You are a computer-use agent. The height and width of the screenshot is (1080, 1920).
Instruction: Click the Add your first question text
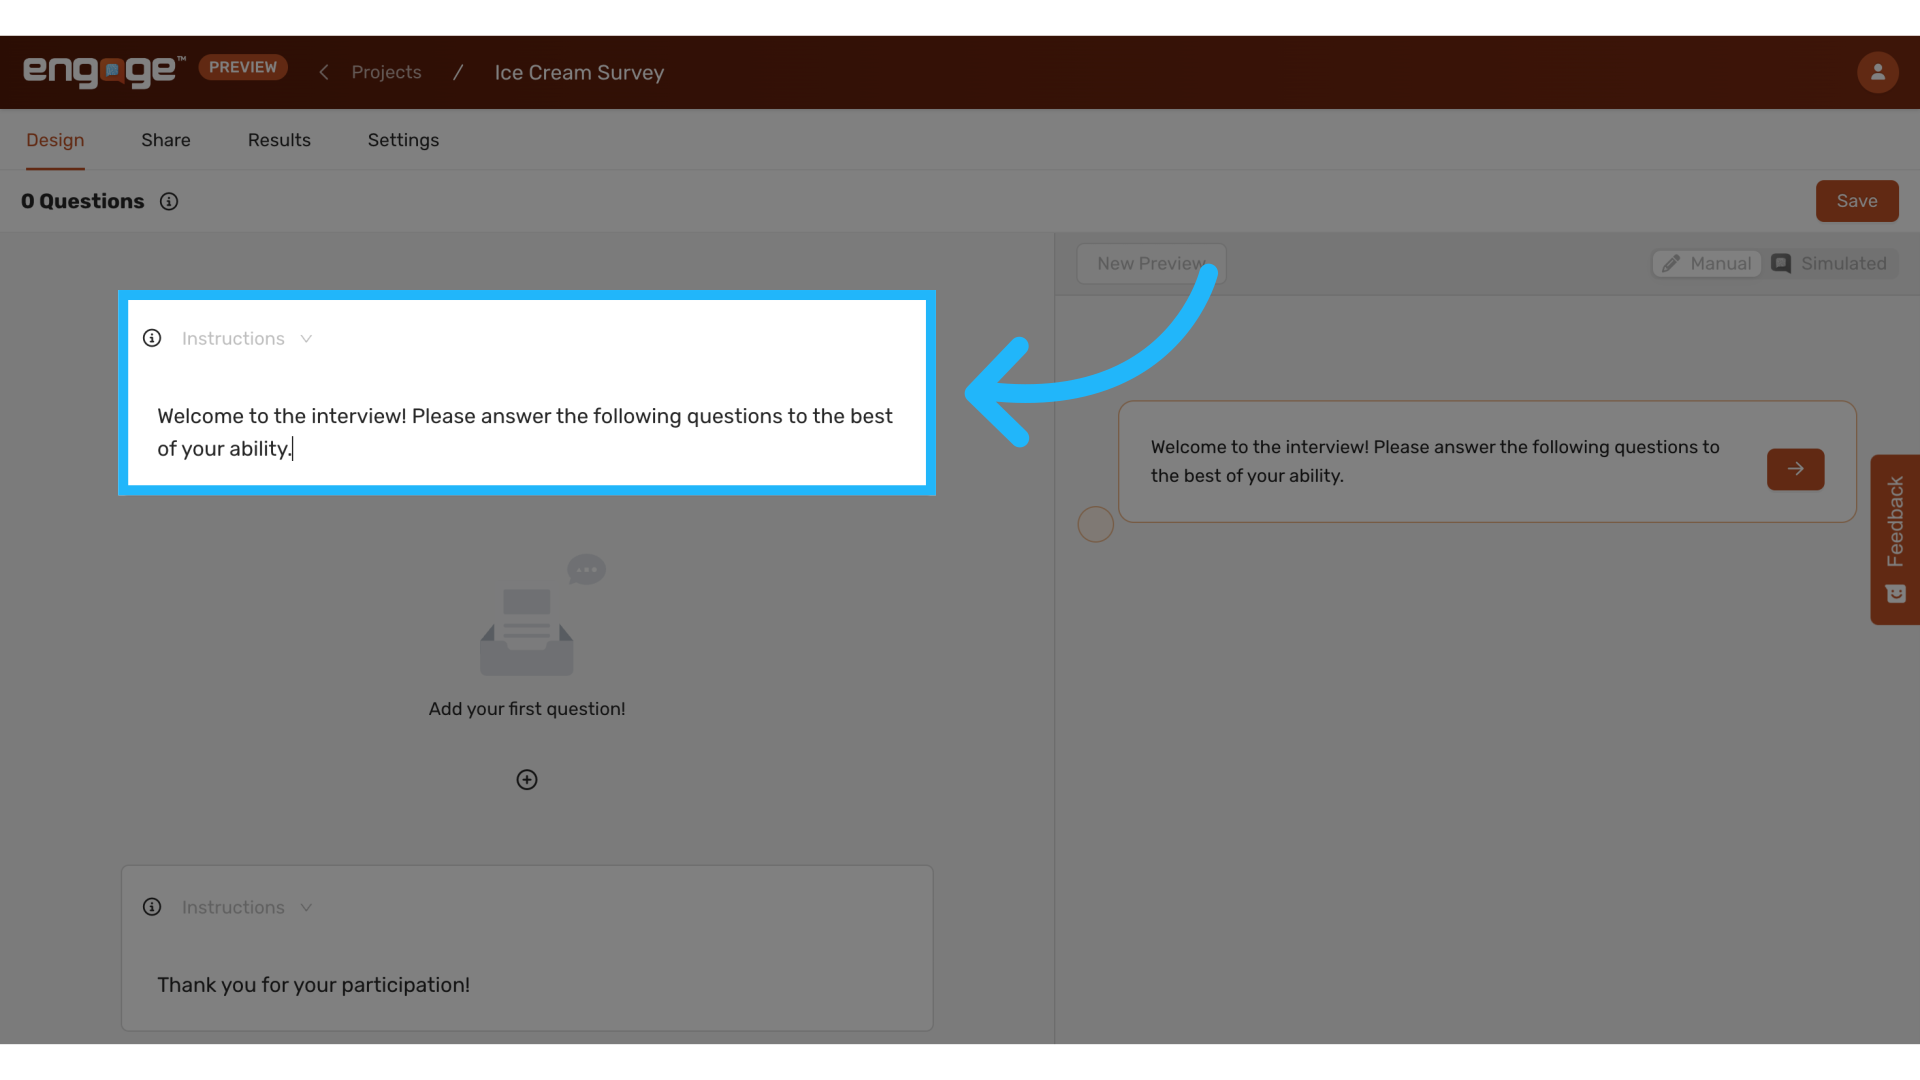pos(527,709)
